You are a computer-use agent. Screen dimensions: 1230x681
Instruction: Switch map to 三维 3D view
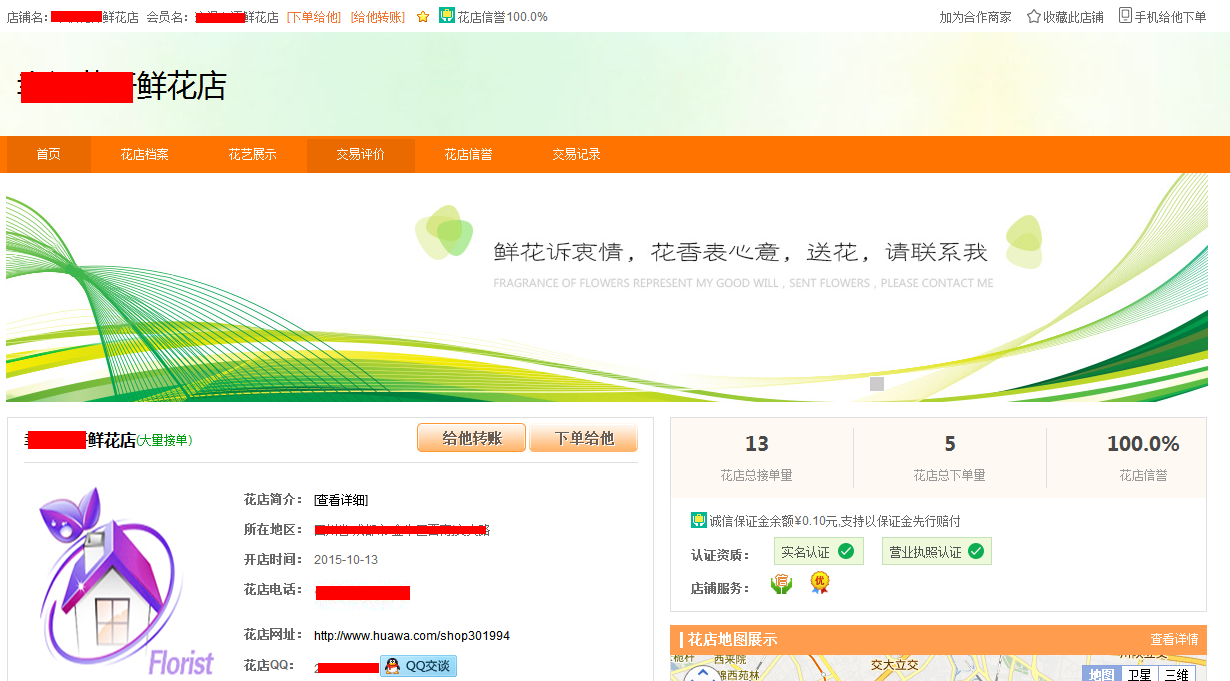click(x=1176, y=674)
